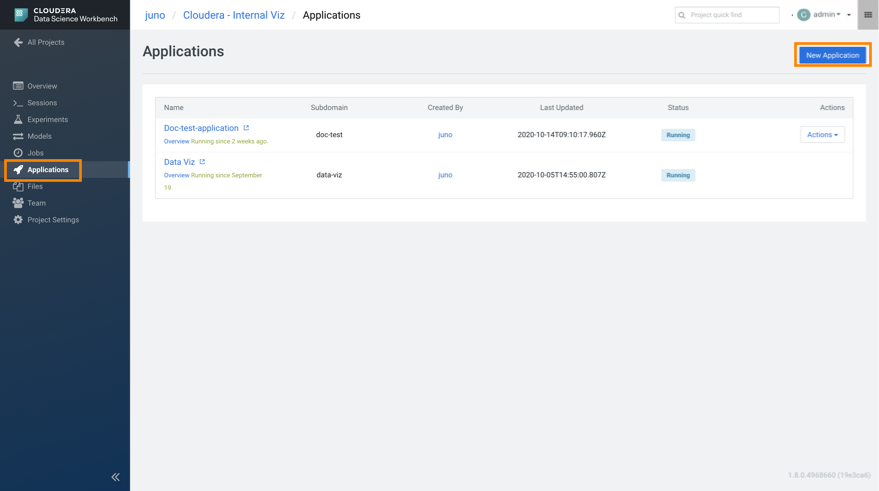This screenshot has height=491, width=879.
Task: Click juno in the breadcrumb
Action: [155, 15]
